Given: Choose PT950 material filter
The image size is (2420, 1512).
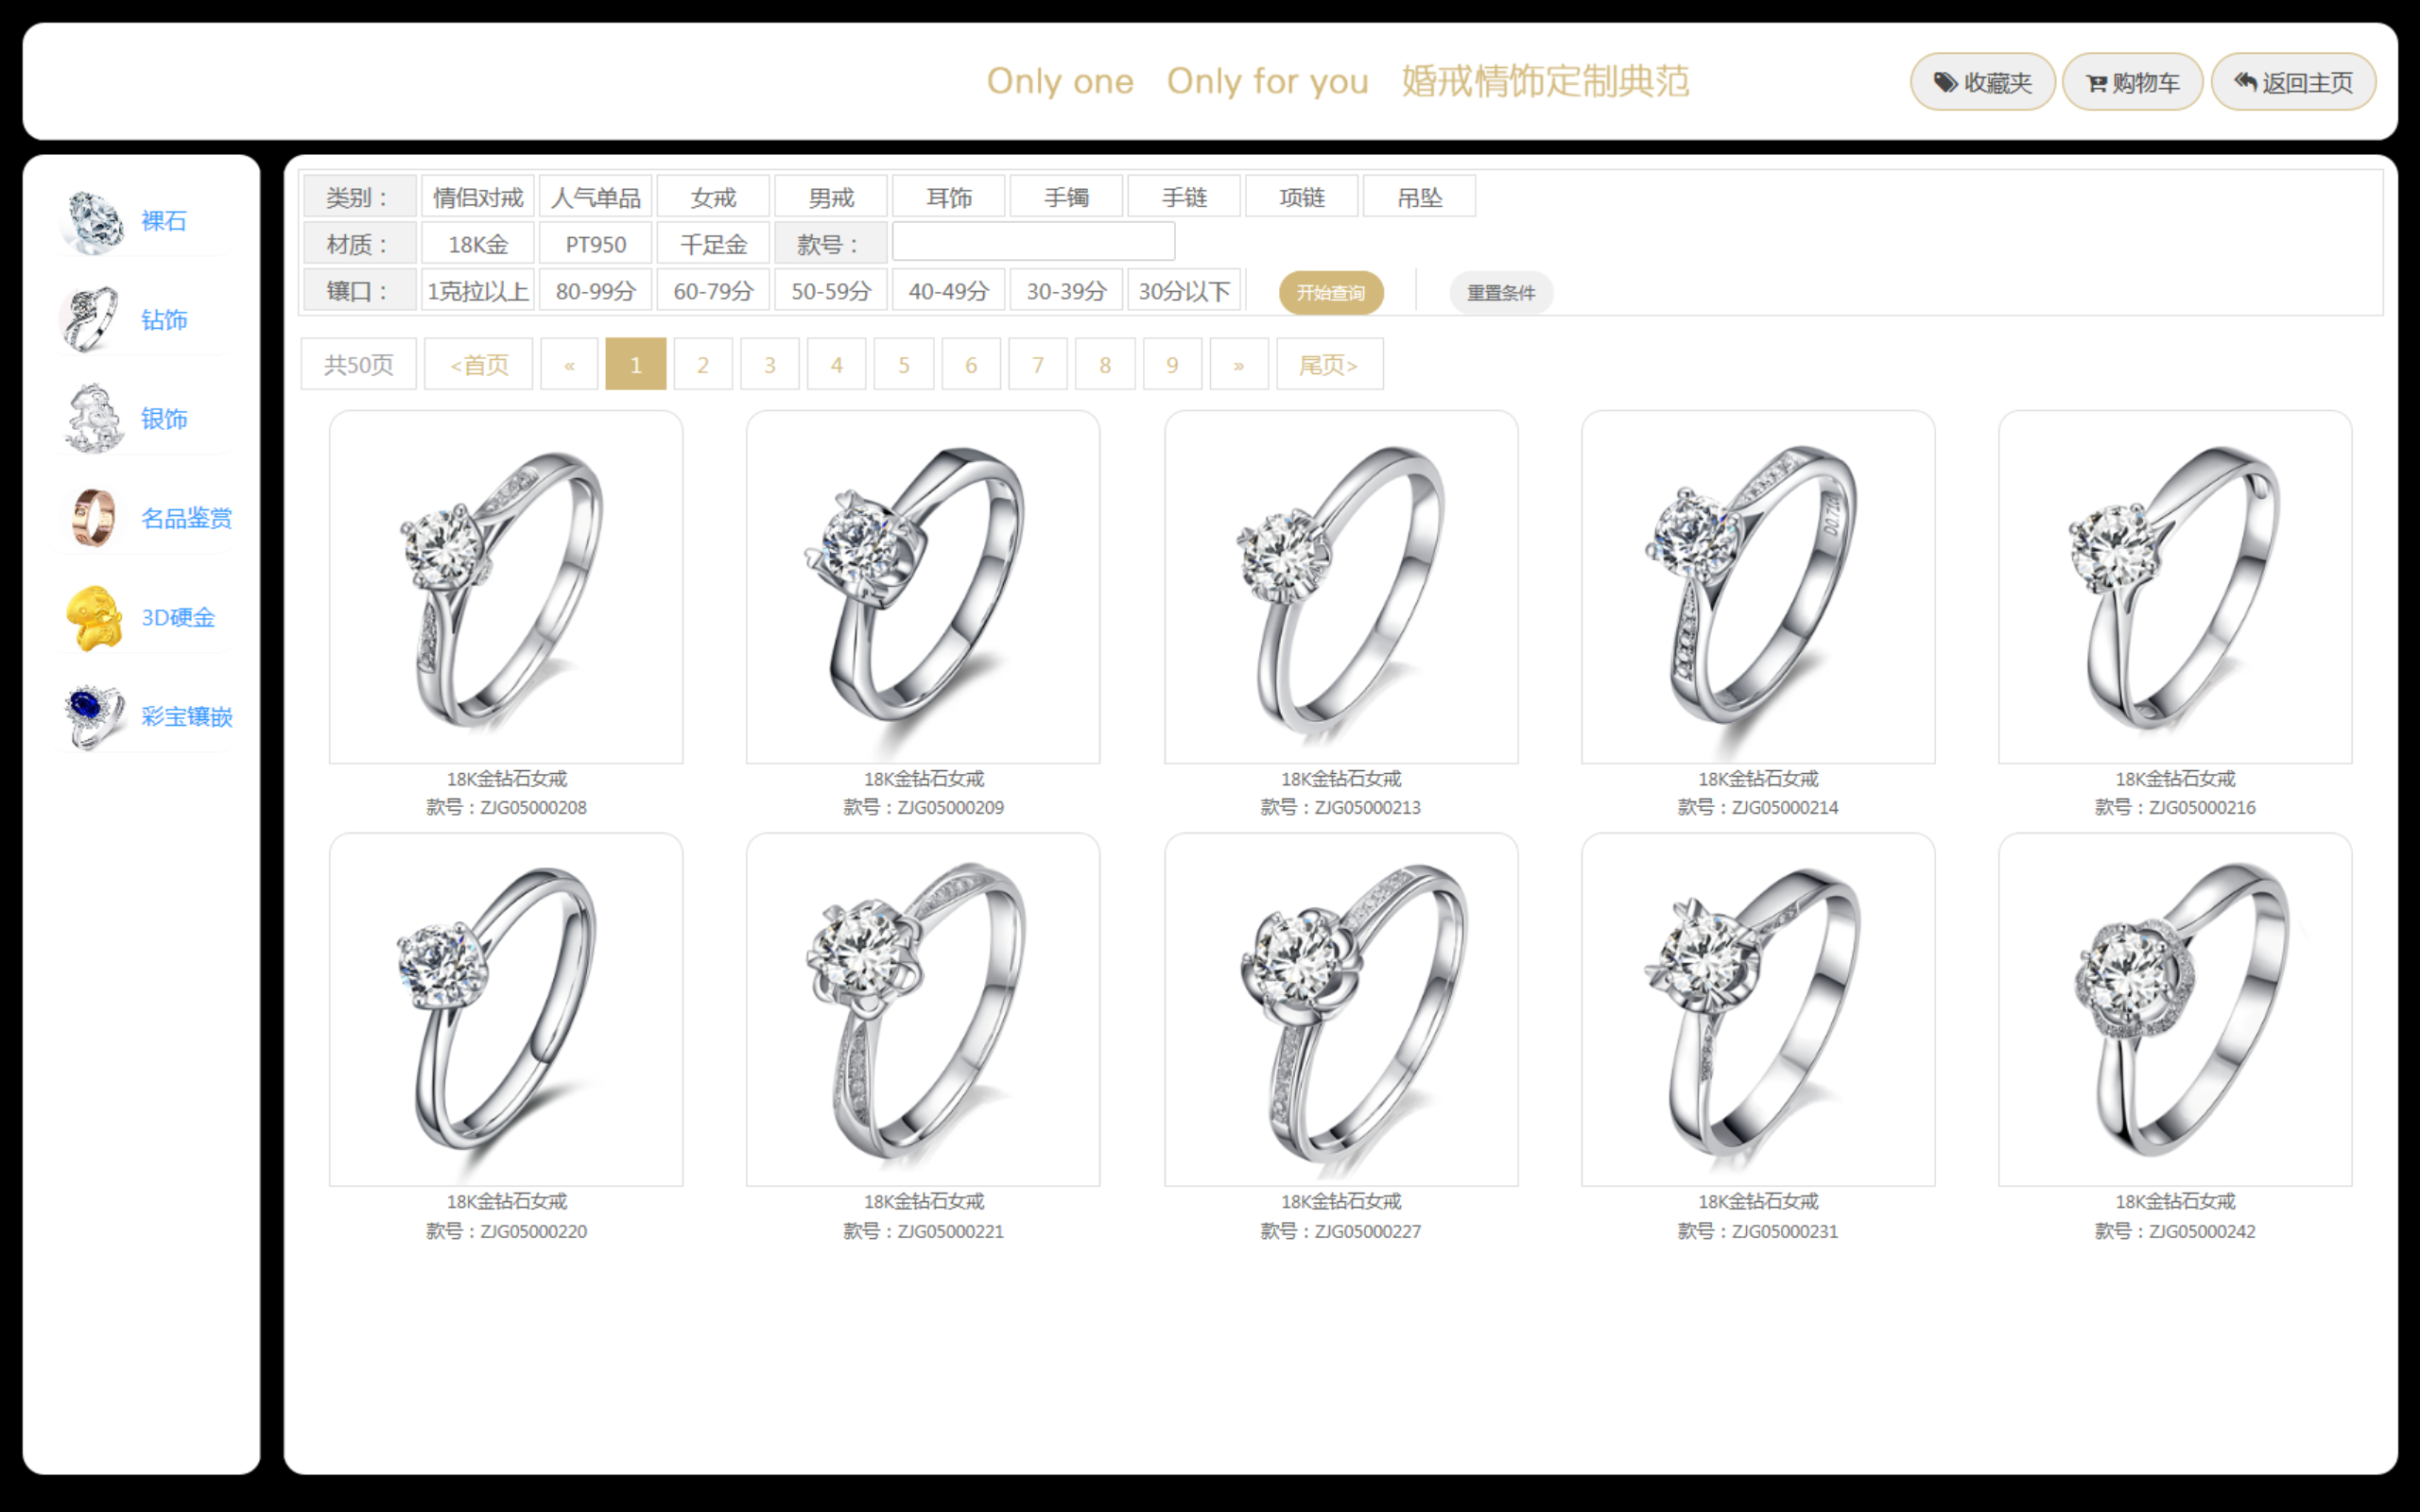Looking at the screenshot, I should (596, 244).
